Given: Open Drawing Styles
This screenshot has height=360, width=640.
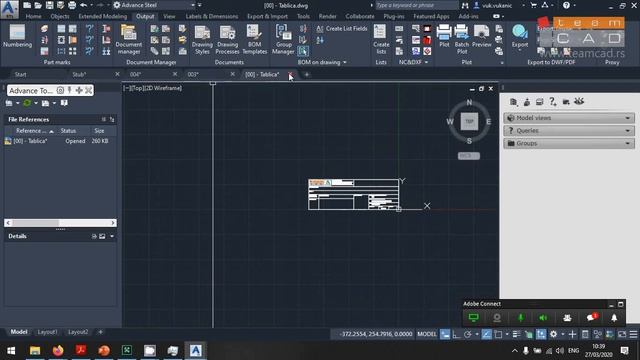Looking at the screenshot, I should coord(202,40).
